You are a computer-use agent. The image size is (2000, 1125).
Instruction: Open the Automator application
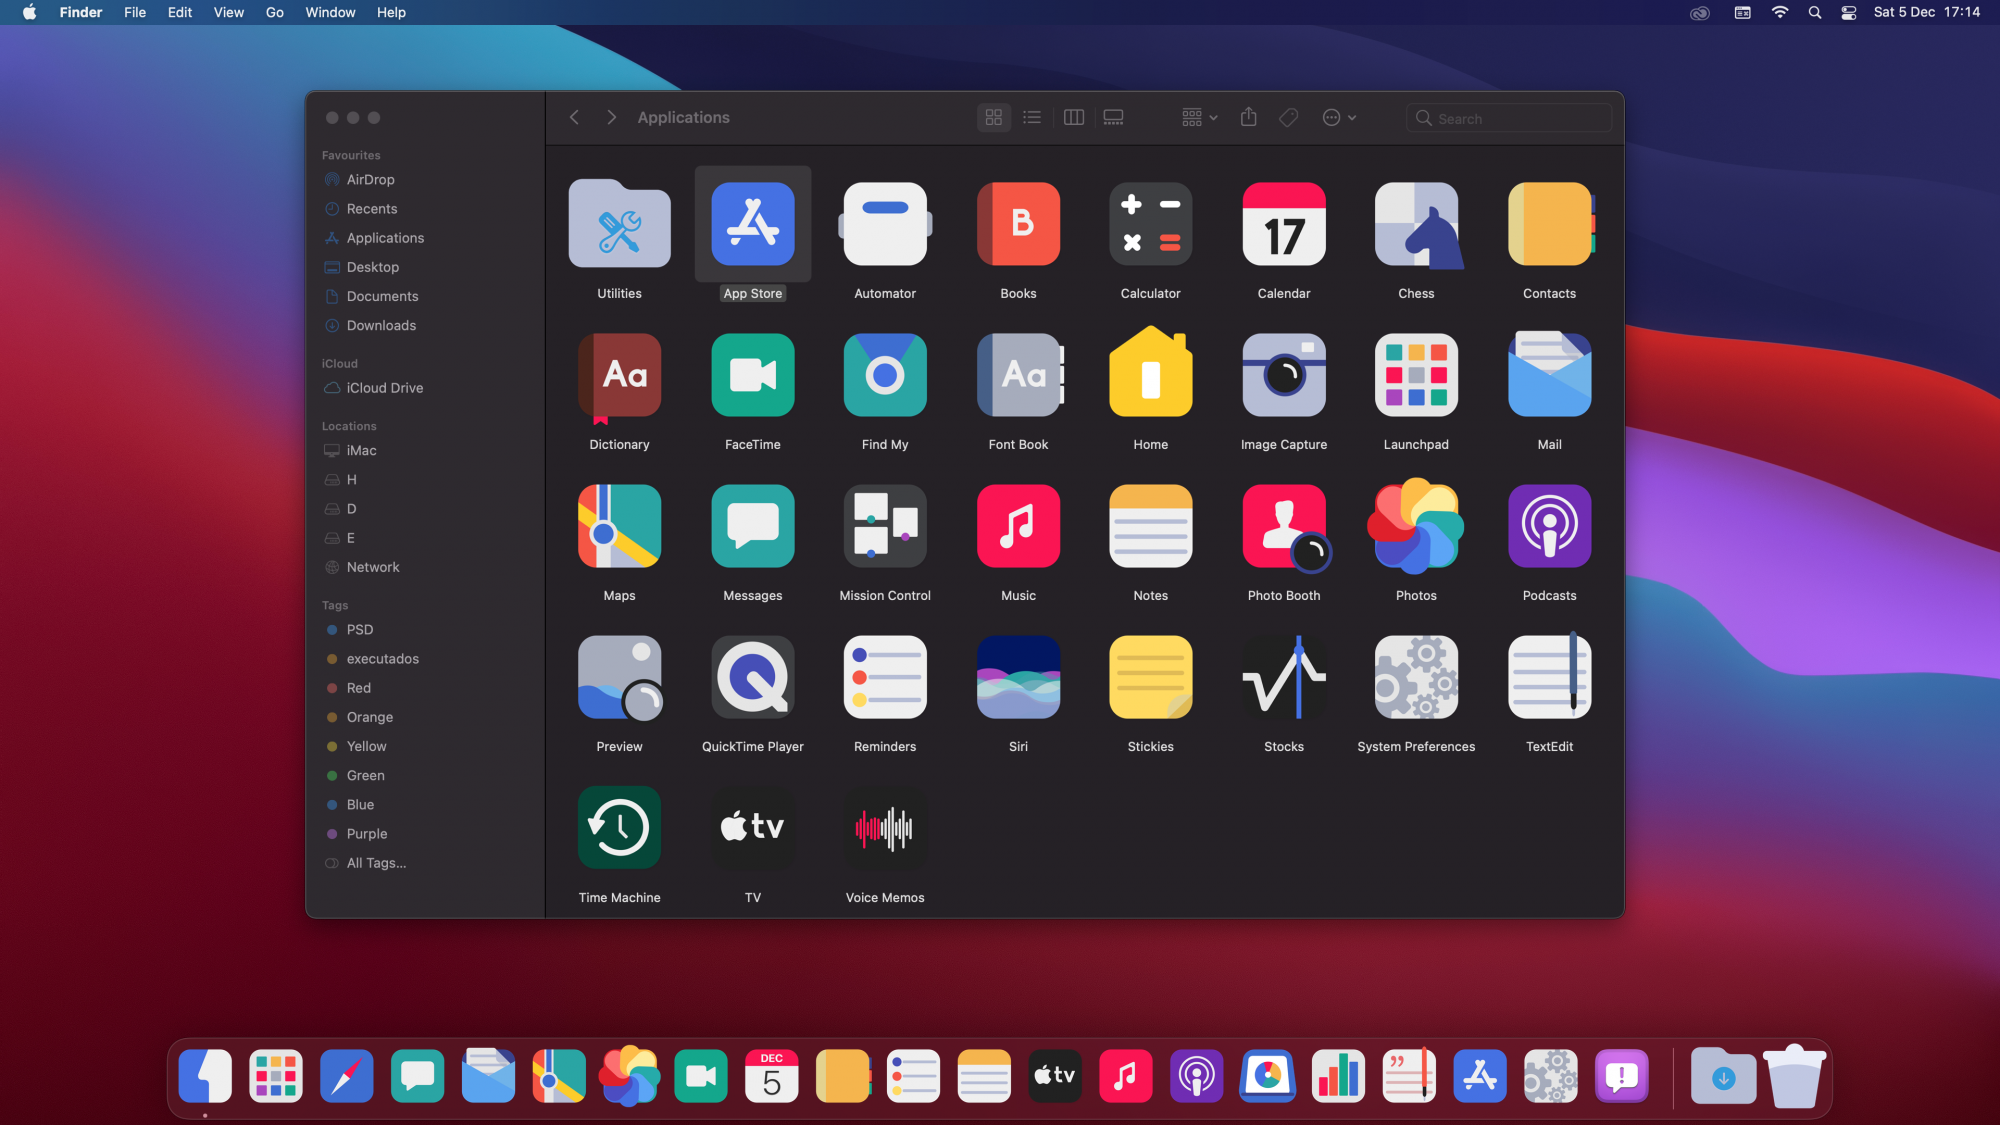coord(885,225)
